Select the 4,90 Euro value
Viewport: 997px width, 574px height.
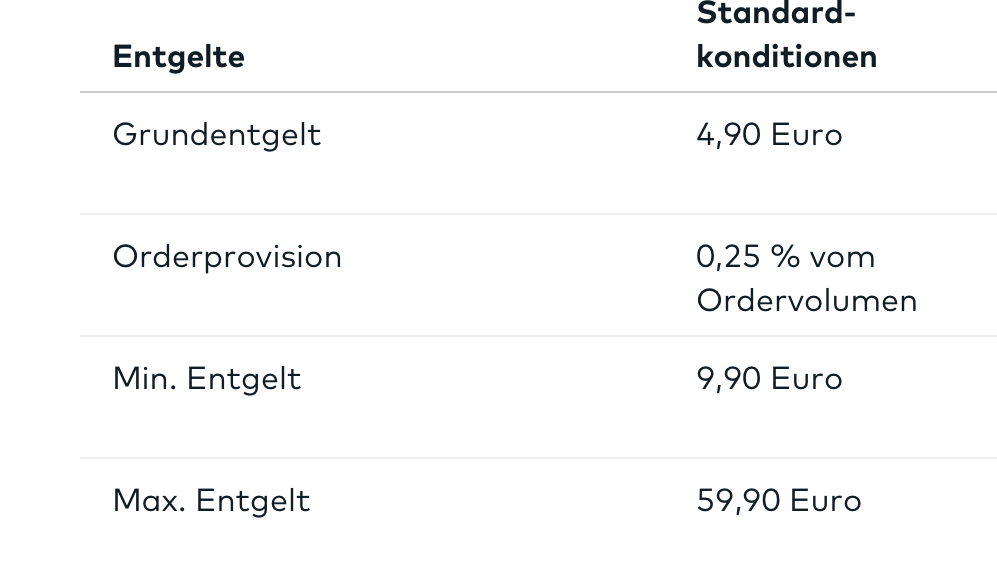click(769, 135)
